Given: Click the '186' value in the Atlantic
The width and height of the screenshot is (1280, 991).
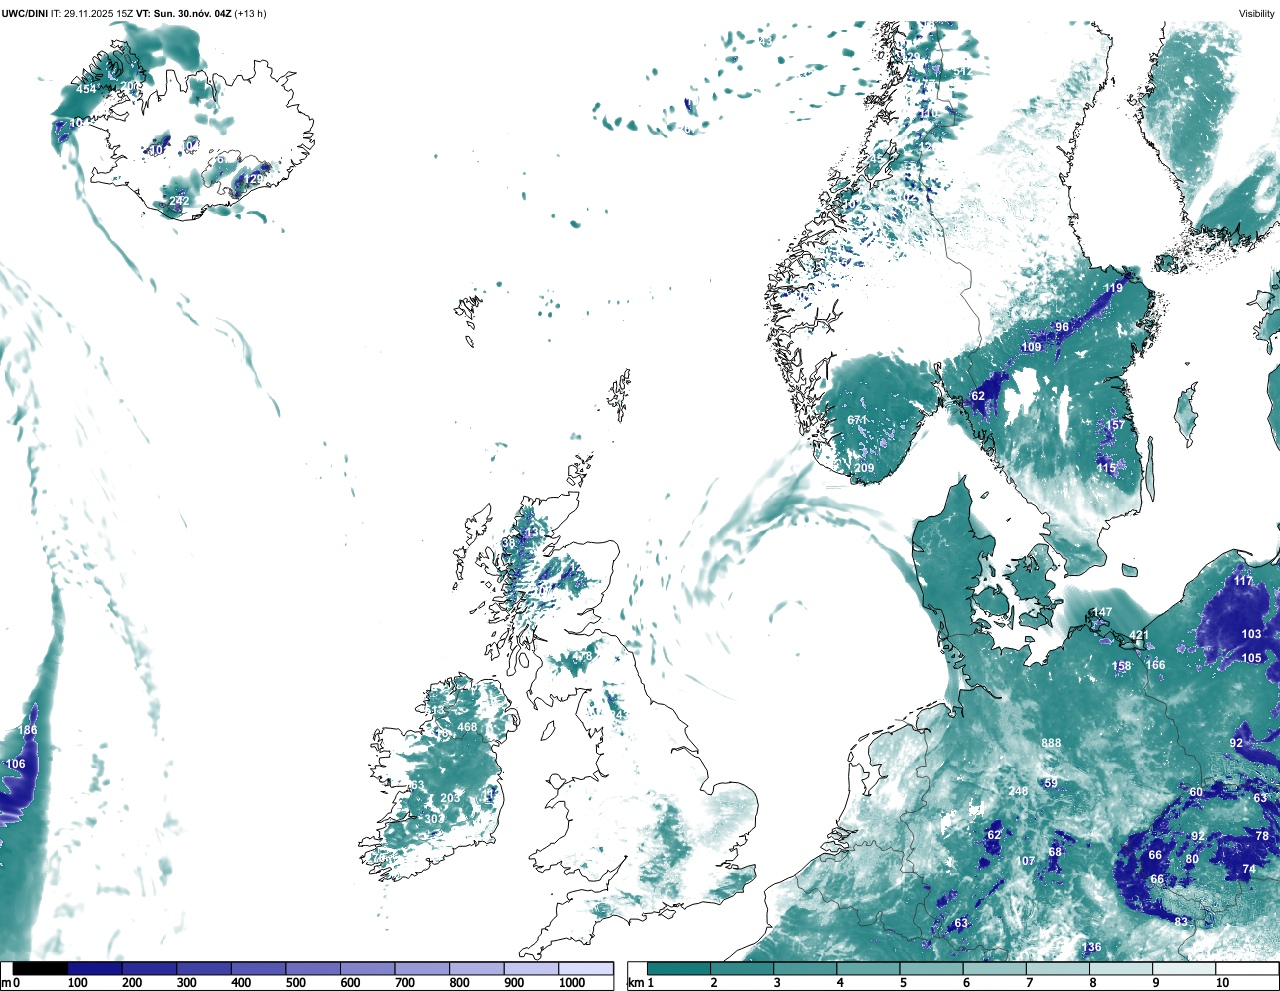Looking at the screenshot, I should point(27,730).
